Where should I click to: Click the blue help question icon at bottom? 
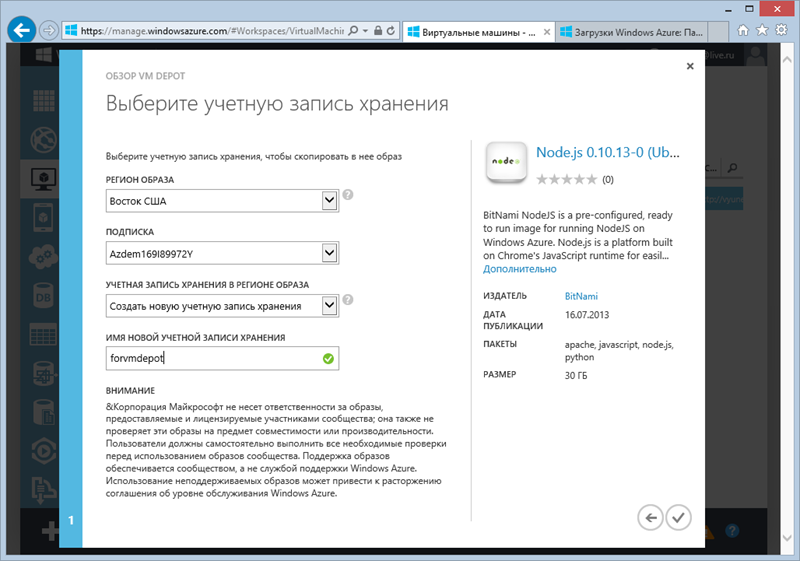(x=732, y=531)
